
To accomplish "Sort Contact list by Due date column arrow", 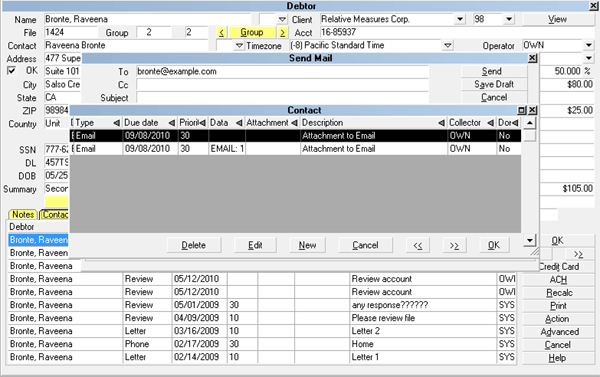I will tap(172, 123).
